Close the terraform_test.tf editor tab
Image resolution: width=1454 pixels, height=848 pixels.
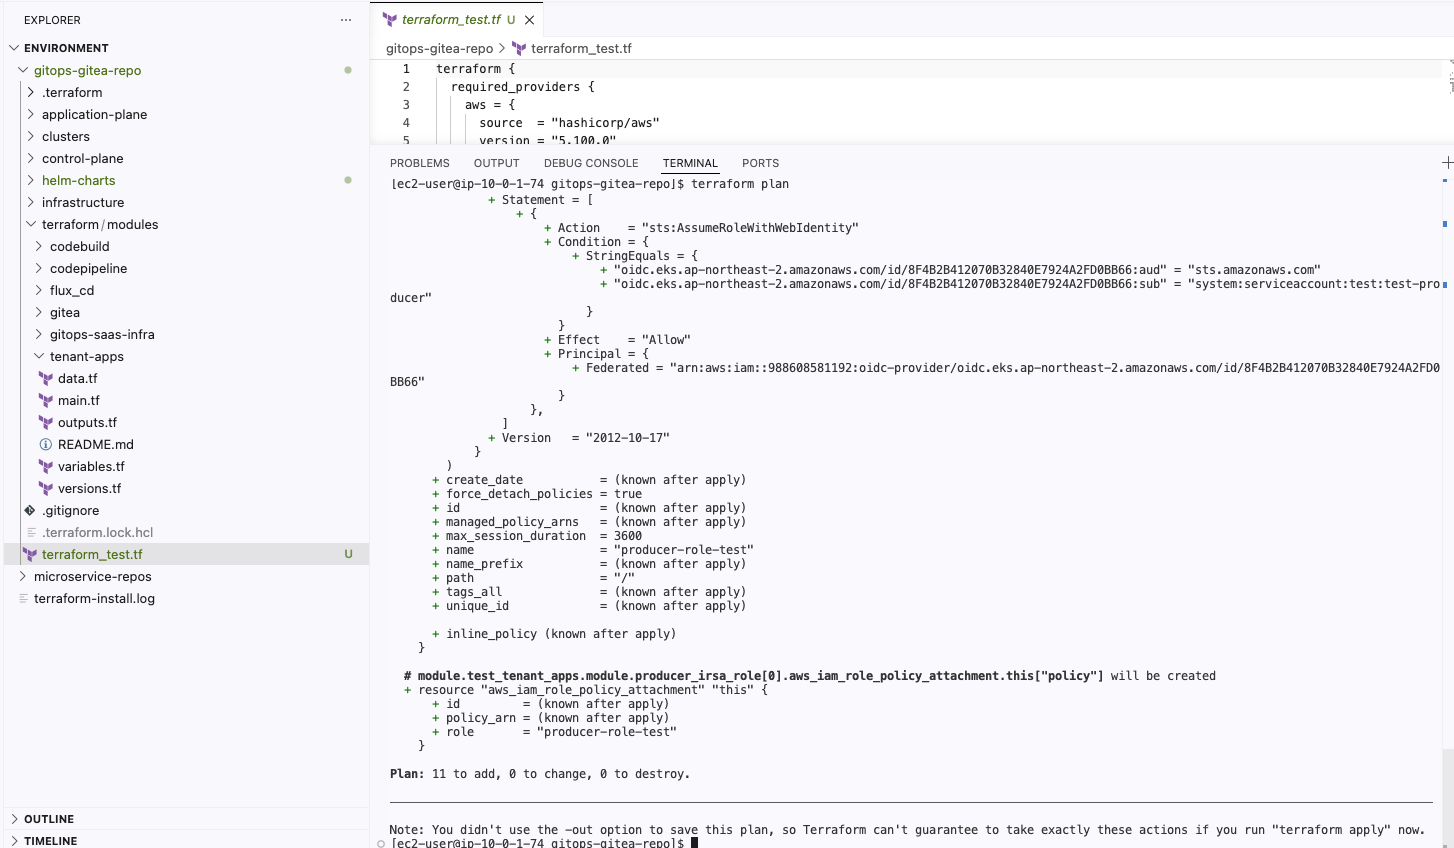point(530,20)
